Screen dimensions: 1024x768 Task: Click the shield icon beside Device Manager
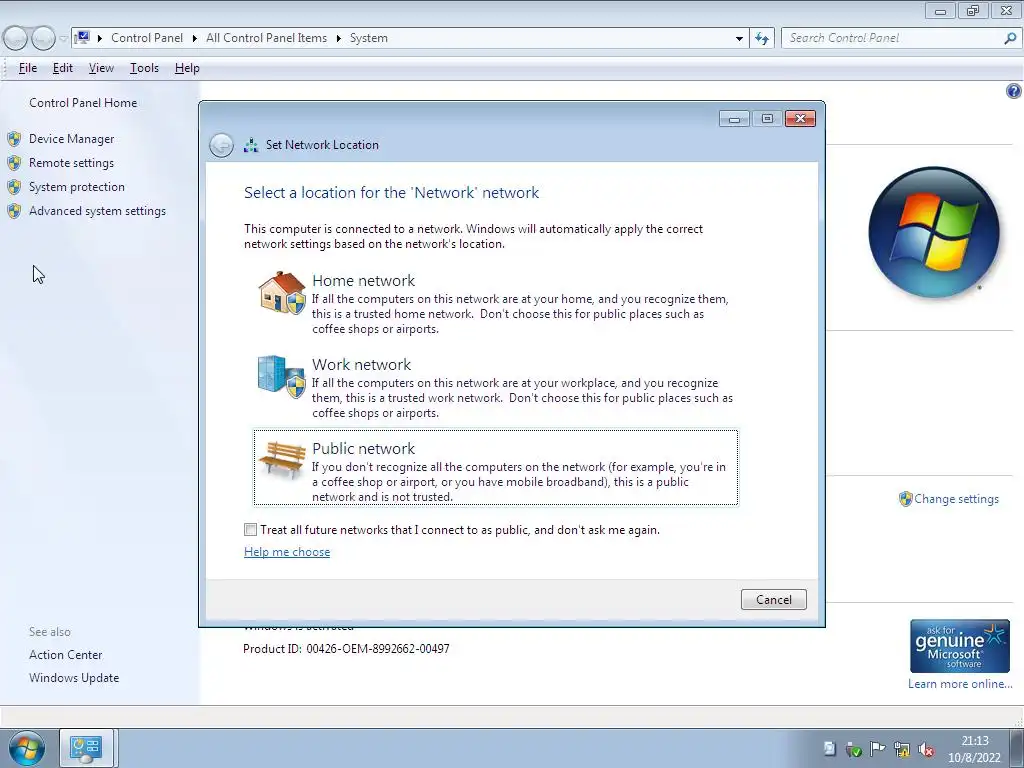click(14, 139)
